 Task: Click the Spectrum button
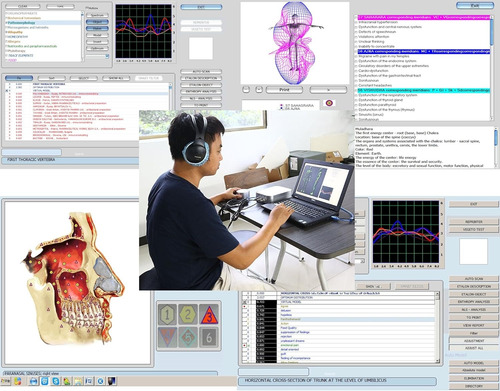[x=97, y=15]
